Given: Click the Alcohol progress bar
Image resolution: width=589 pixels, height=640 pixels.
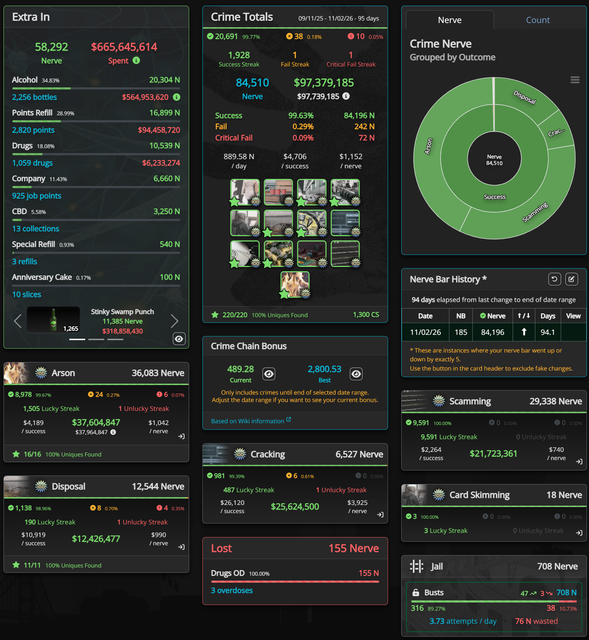Looking at the screenshot, I should 96,88.
